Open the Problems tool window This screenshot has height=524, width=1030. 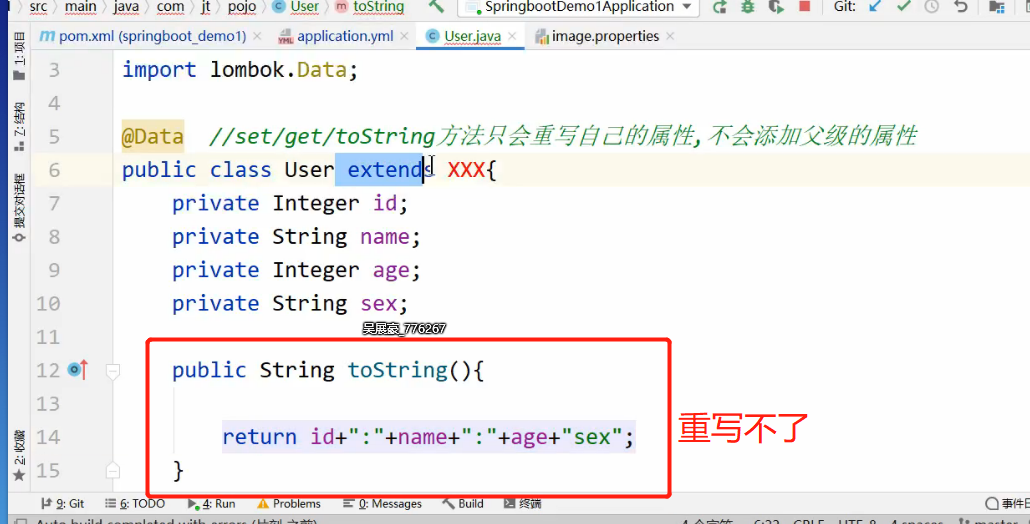click(x=289, y=504)
